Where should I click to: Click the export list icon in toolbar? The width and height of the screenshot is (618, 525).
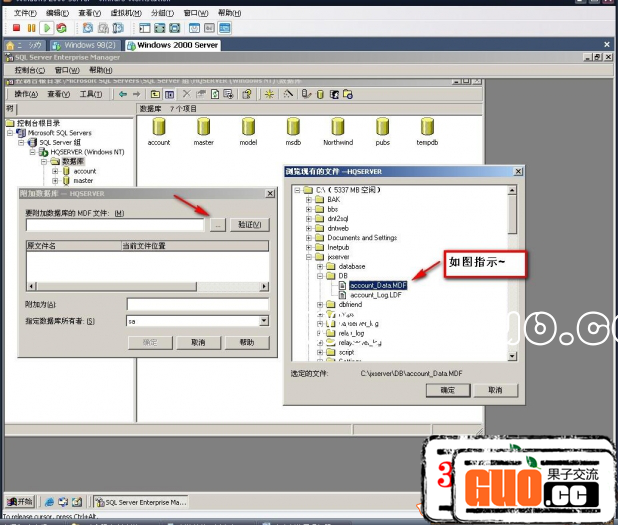click(228, 94)
